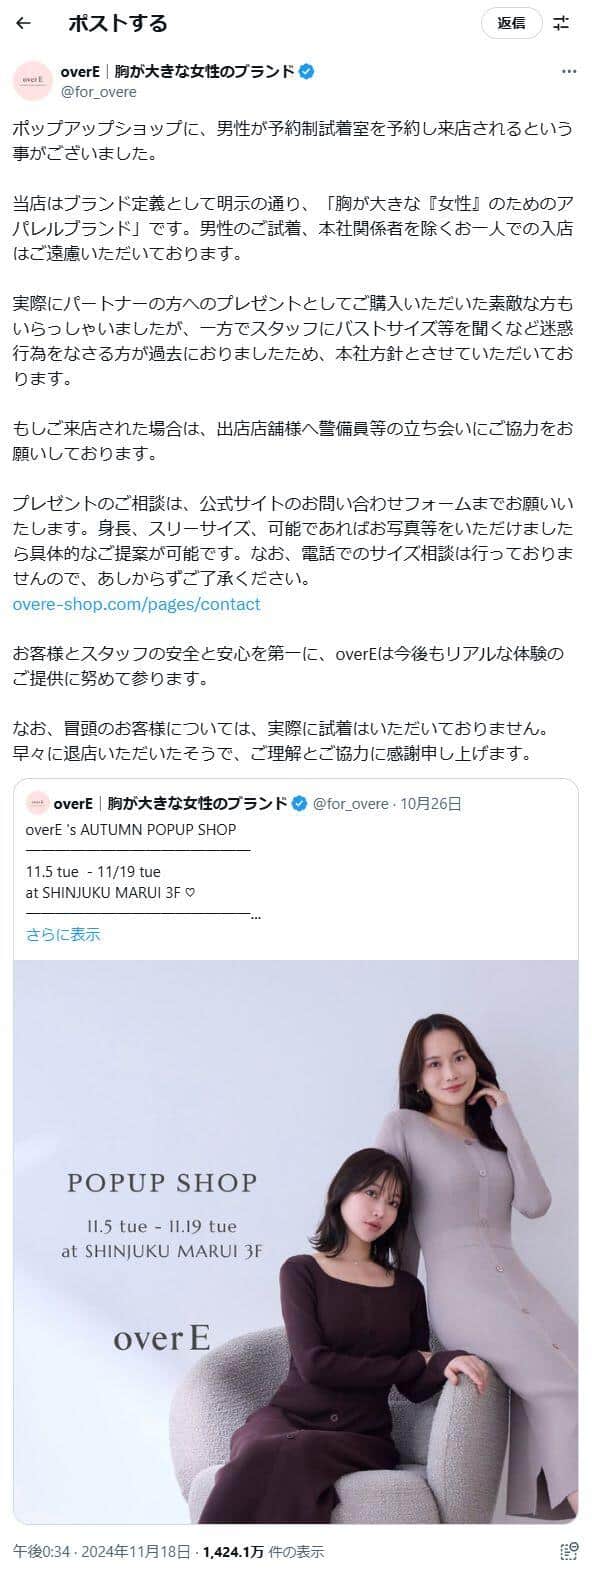592x1576 pixels.
Task: Click the small overE avatar in quoted post
Action: coord(37,803)
